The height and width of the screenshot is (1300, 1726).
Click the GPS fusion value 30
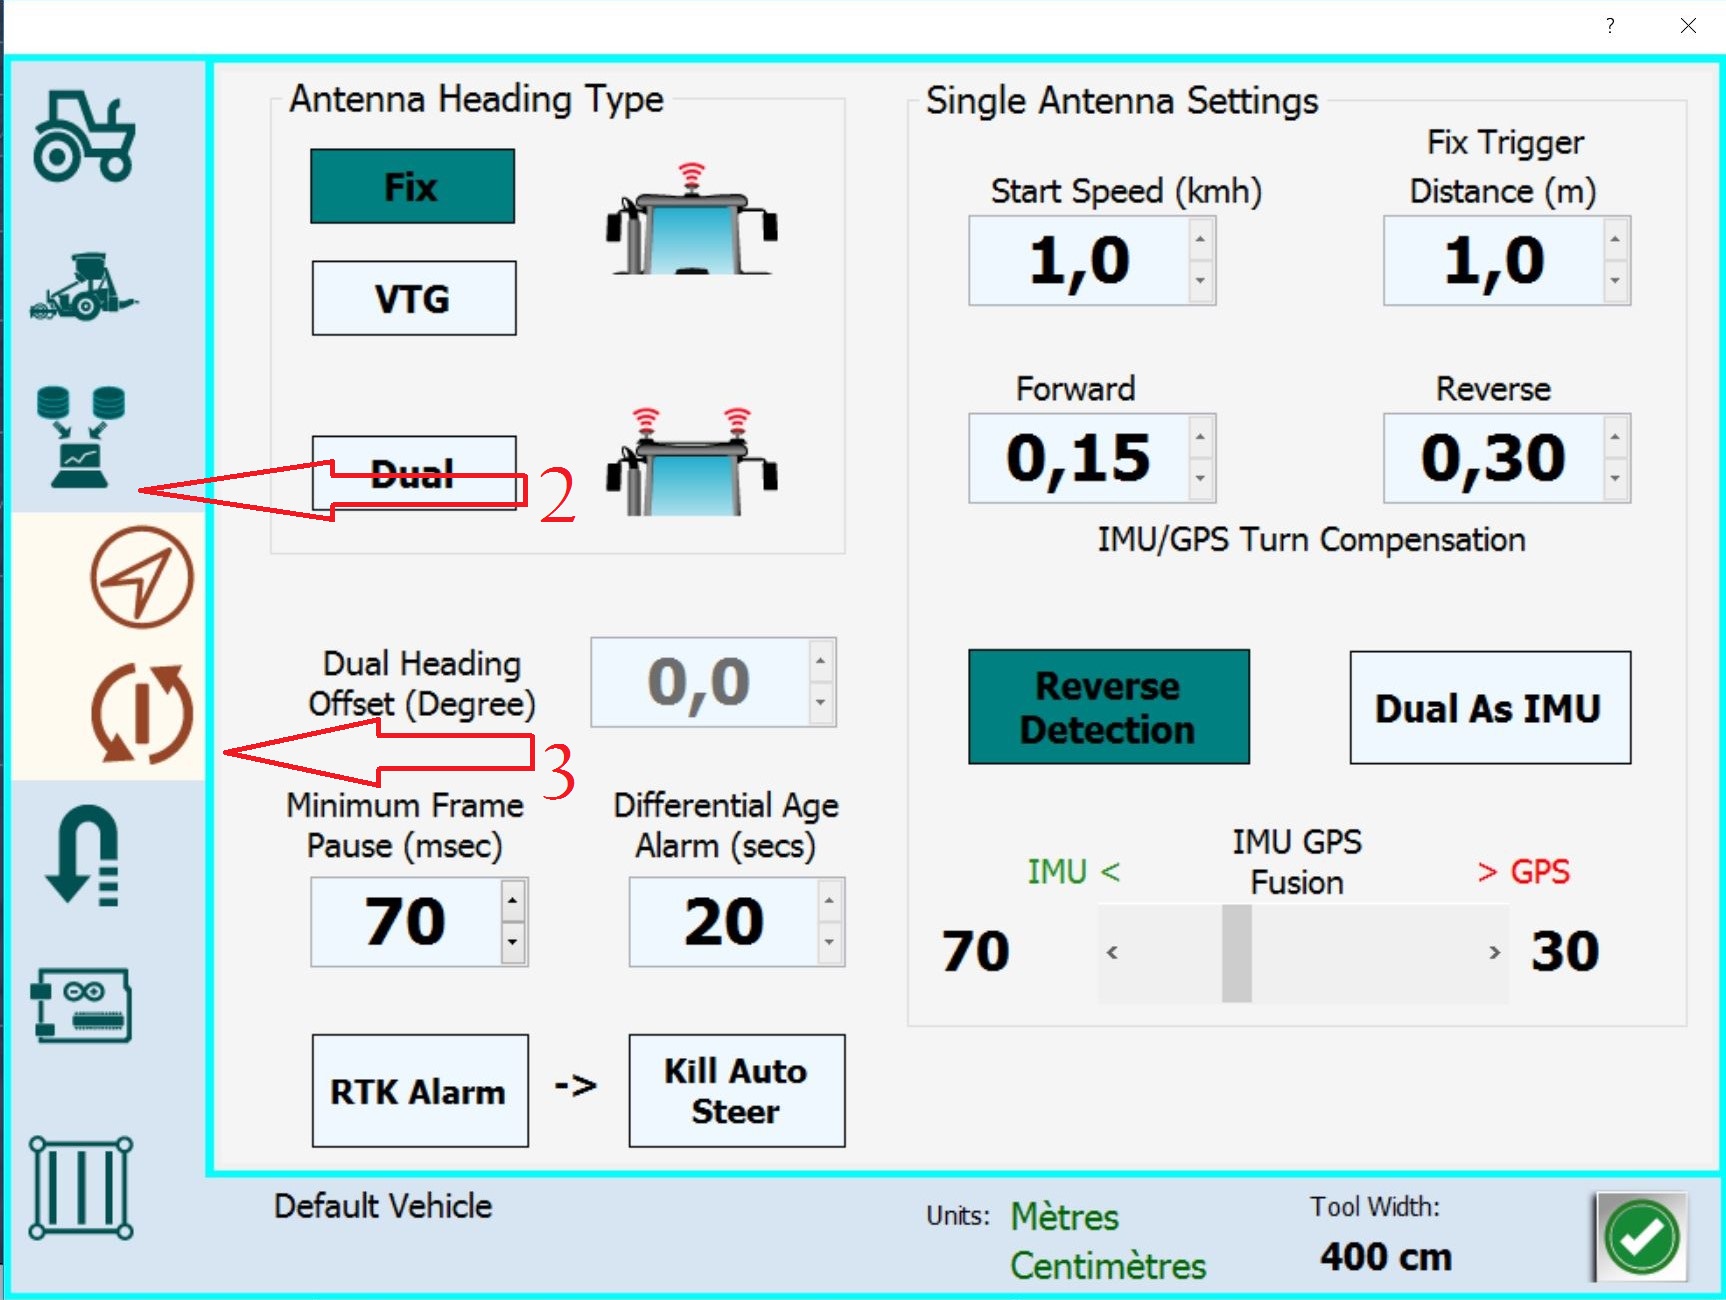pyautogui.click(x=1565, y=951)
